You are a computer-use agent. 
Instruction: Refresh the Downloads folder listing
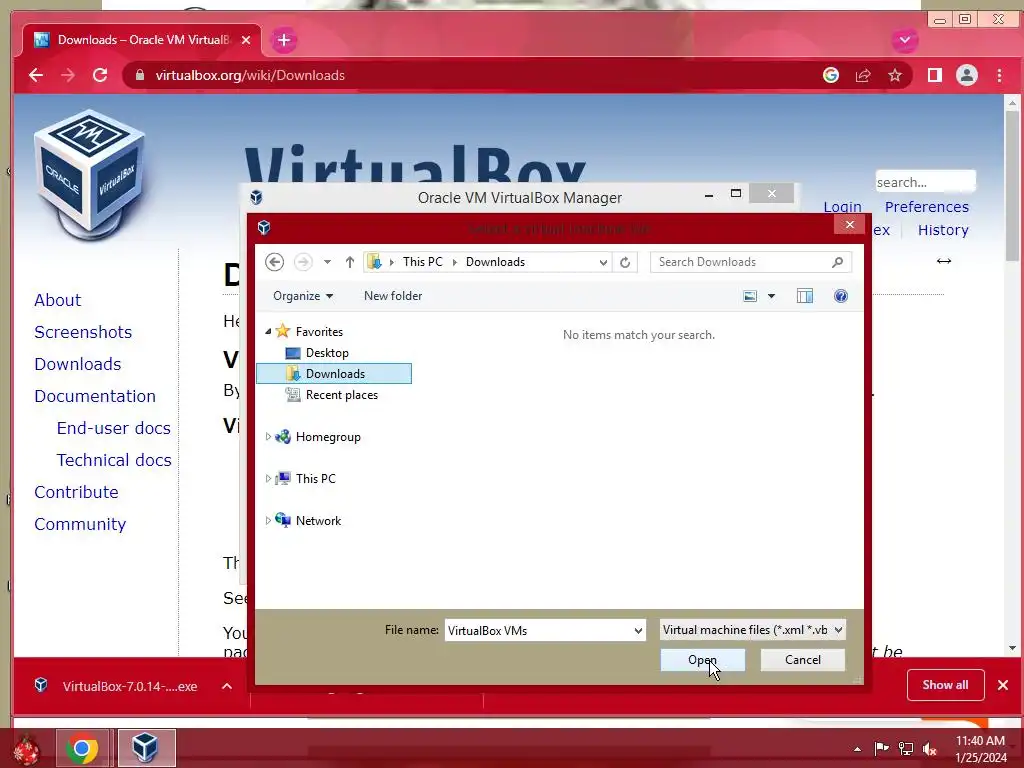point(625,262)
